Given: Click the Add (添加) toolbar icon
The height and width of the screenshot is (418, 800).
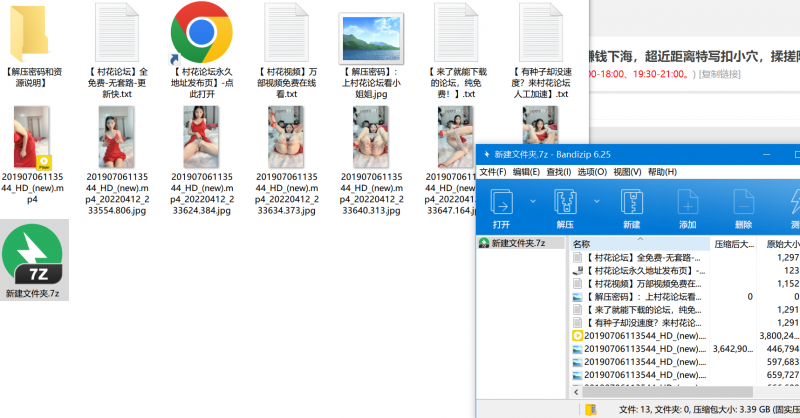Looking at the screenshot, I should pos(687,202).
